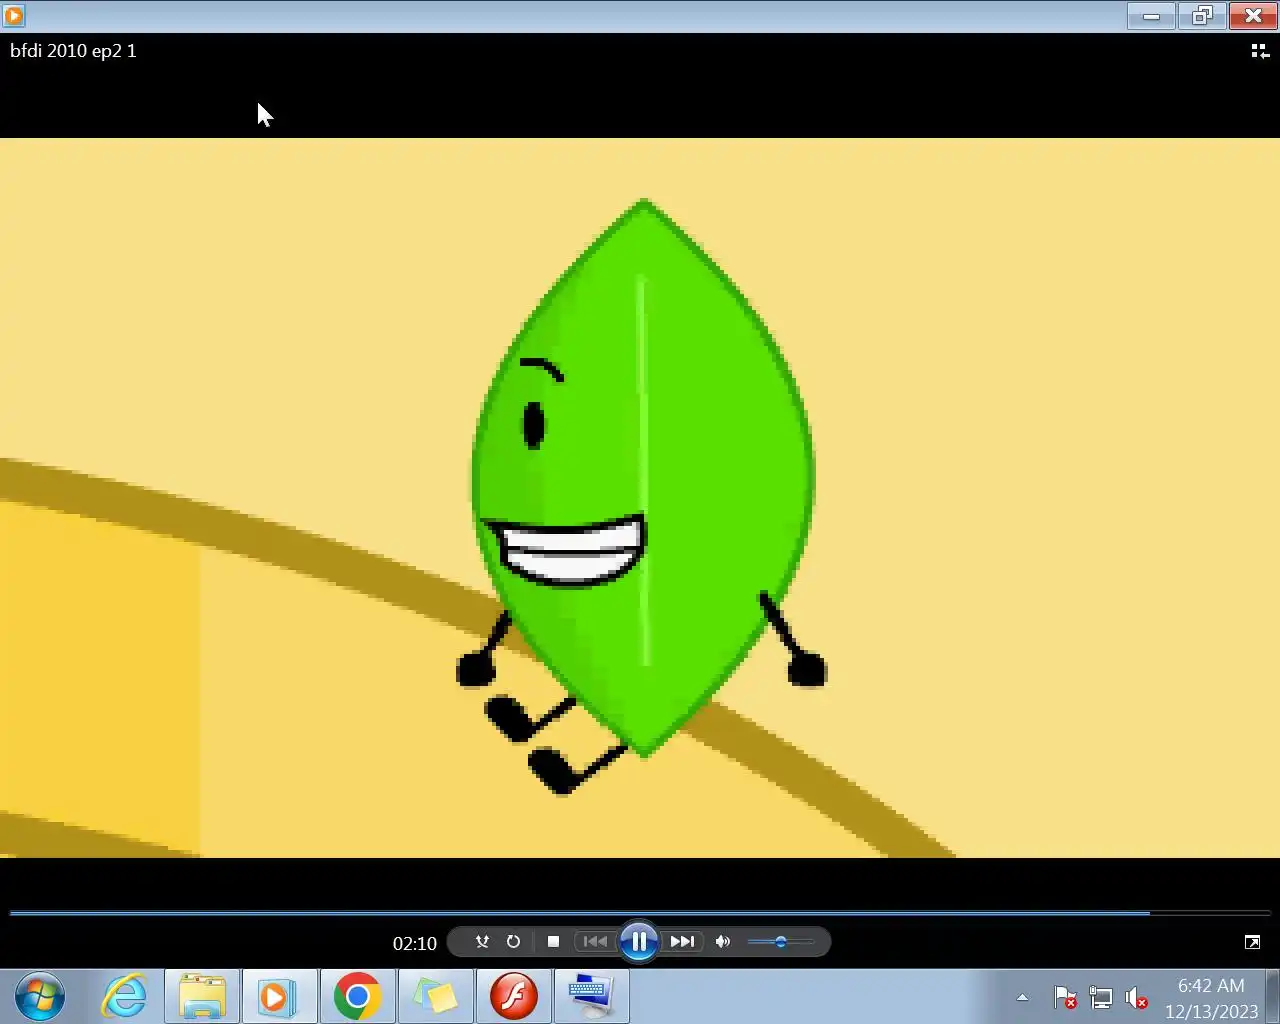The height and width of the screenshot is (1024, 1280).
Task: Pause the playing video
Action: pos(639,941)
